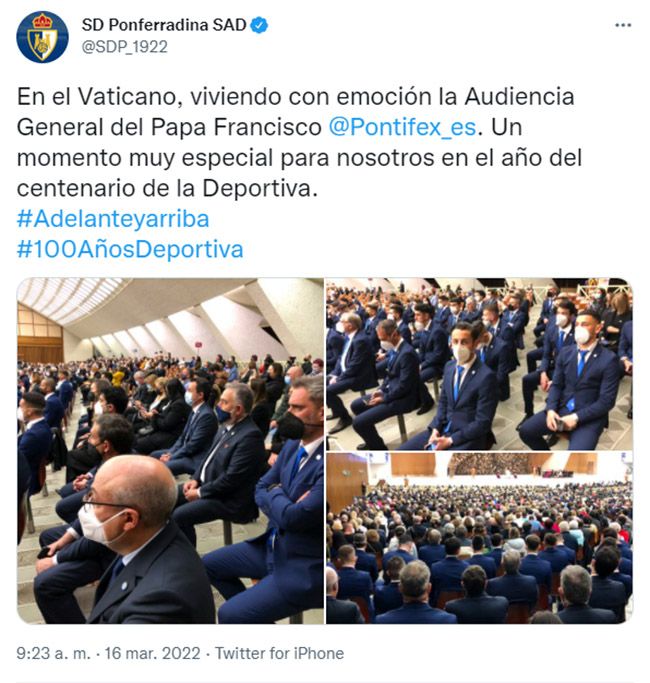
Task: Click the Twitter for iPhone source label
Action: point(279,653)
